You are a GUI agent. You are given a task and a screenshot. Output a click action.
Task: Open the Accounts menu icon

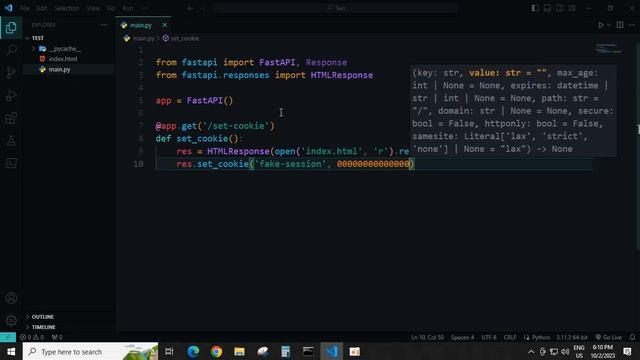(11, 298)
